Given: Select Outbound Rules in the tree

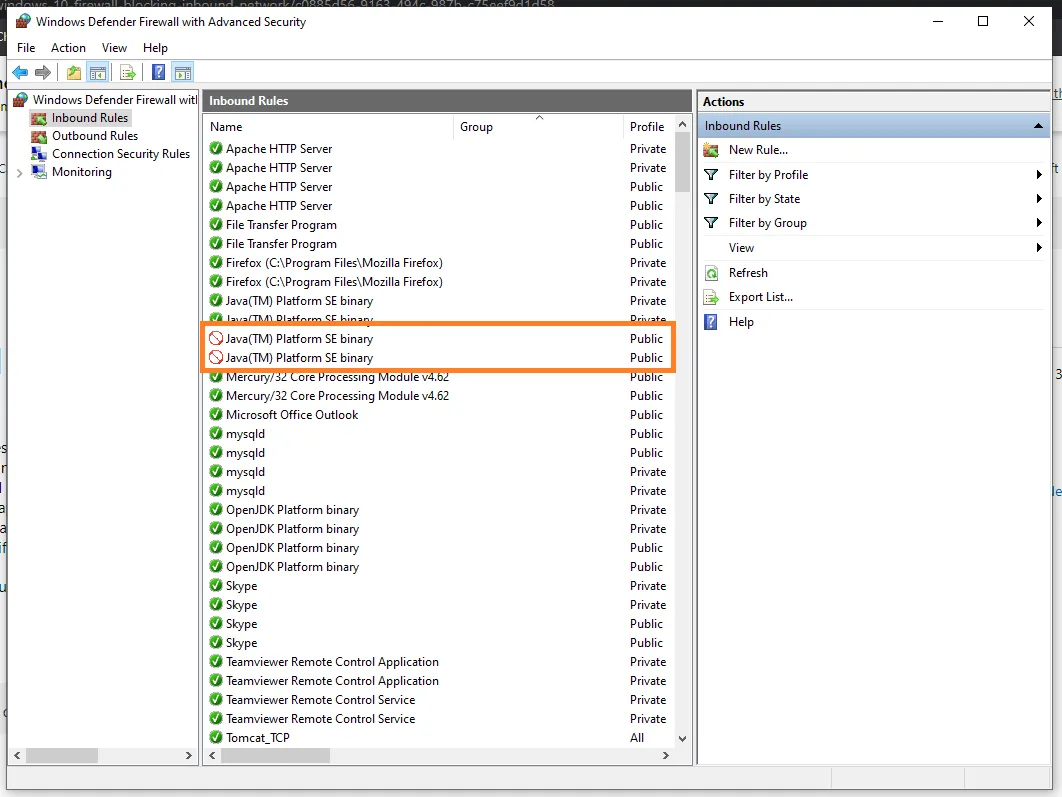Looking at the screenshot, I should [95, 136].
